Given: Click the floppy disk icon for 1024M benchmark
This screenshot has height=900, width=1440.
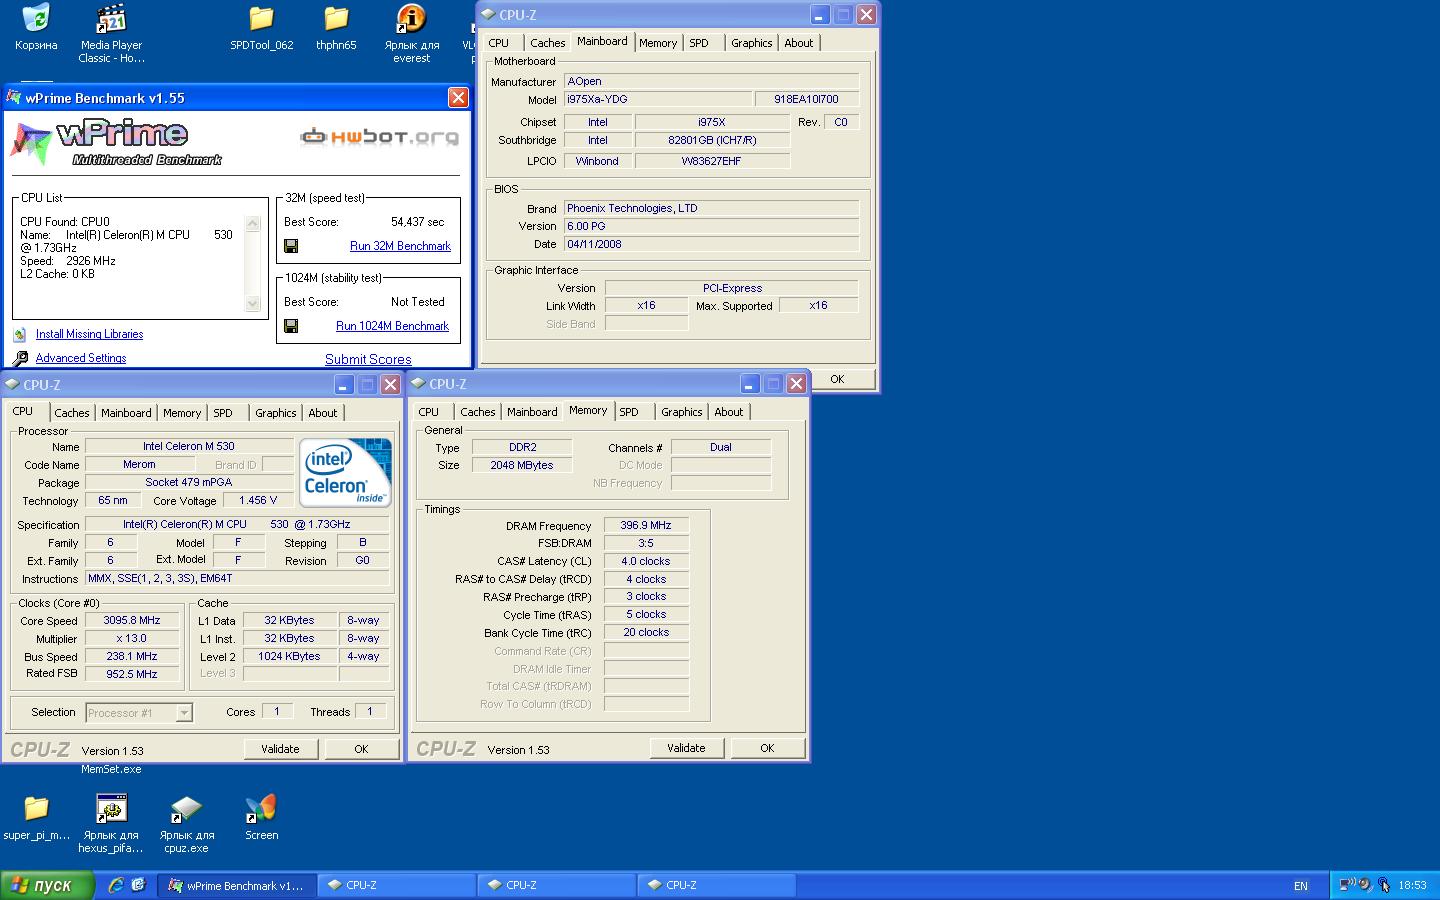Looking at the screenshot, I should [x=291, y=326].
